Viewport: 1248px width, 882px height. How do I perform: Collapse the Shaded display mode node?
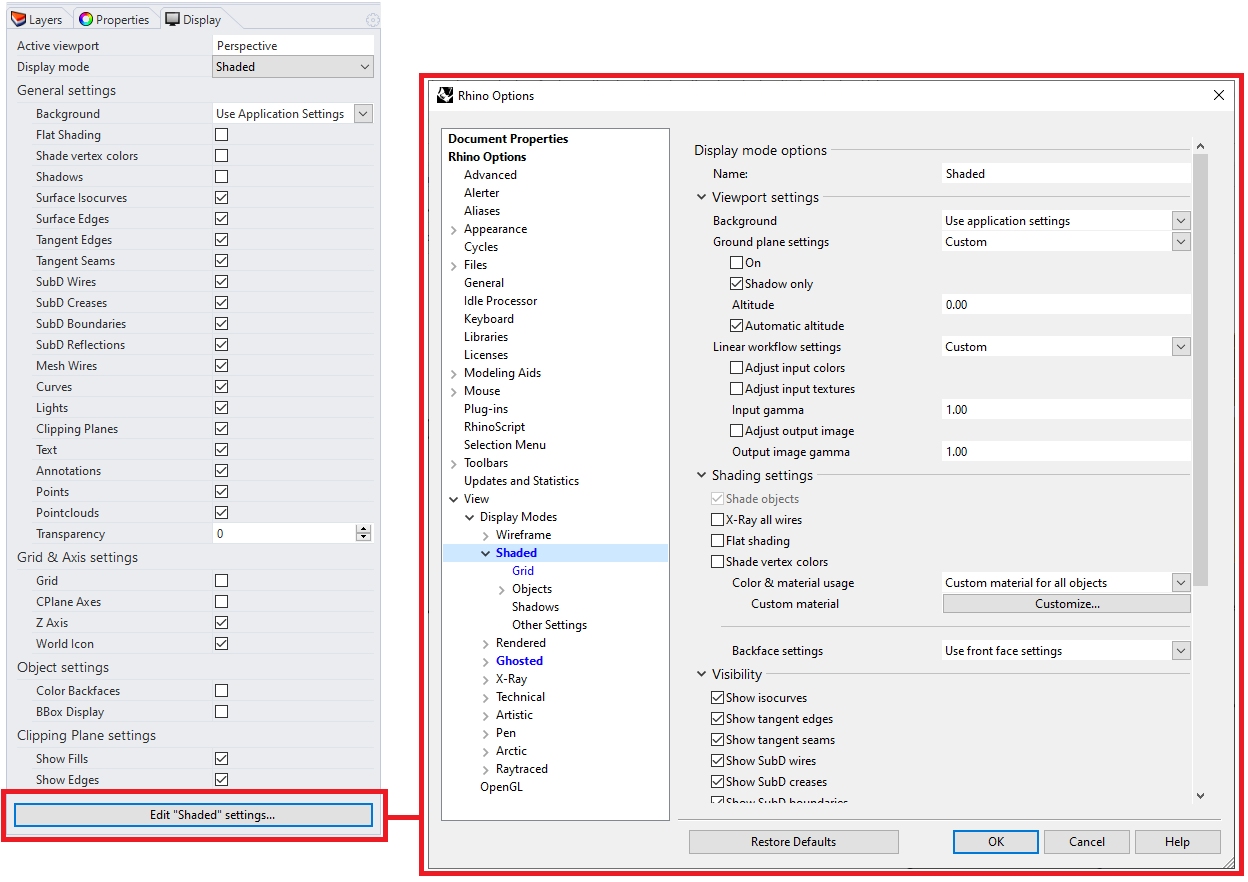click(486, 553)
